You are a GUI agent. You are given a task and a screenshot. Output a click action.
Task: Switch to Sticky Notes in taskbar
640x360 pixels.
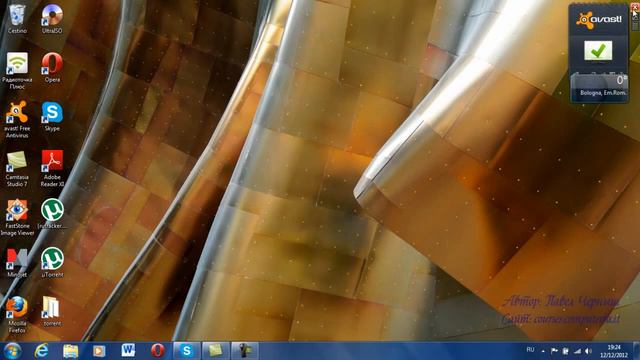[x=216, y=351]
